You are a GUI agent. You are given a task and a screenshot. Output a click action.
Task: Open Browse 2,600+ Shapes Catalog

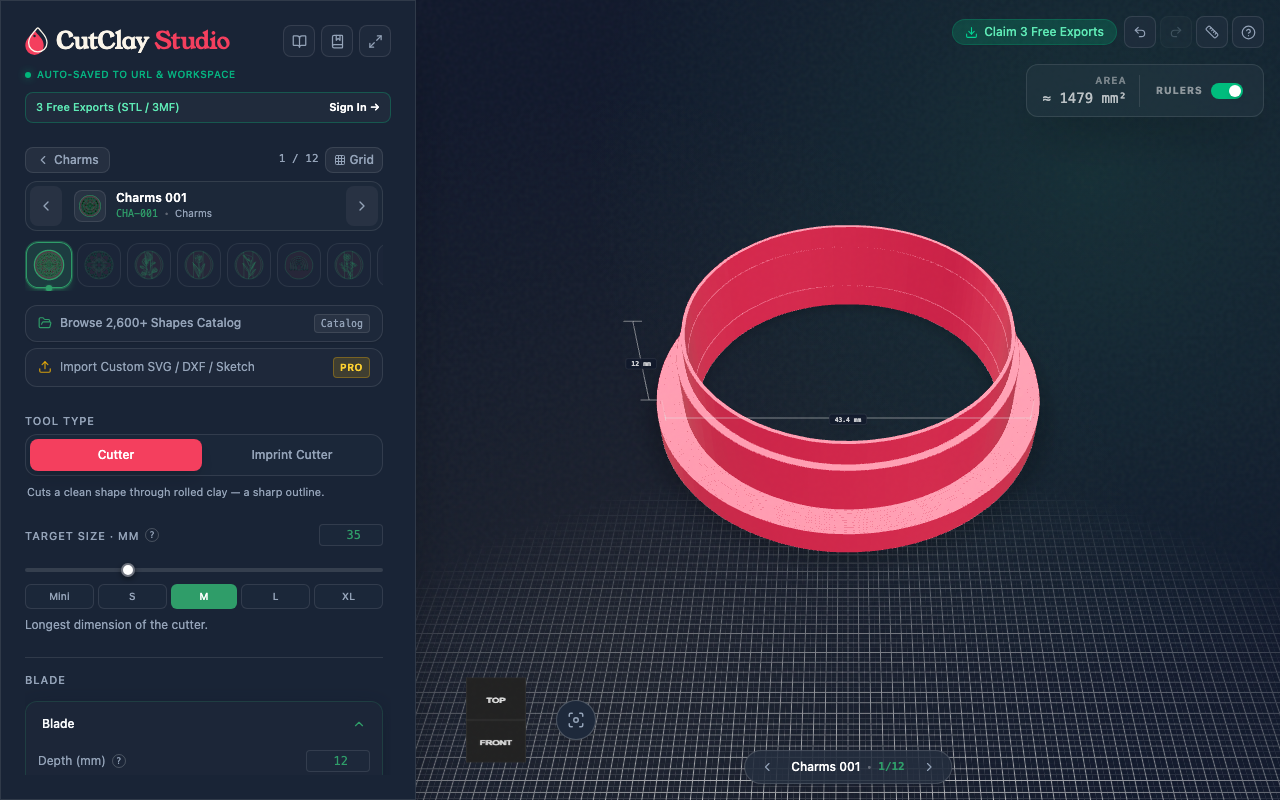pyautogui.click(x=204, y=323)
